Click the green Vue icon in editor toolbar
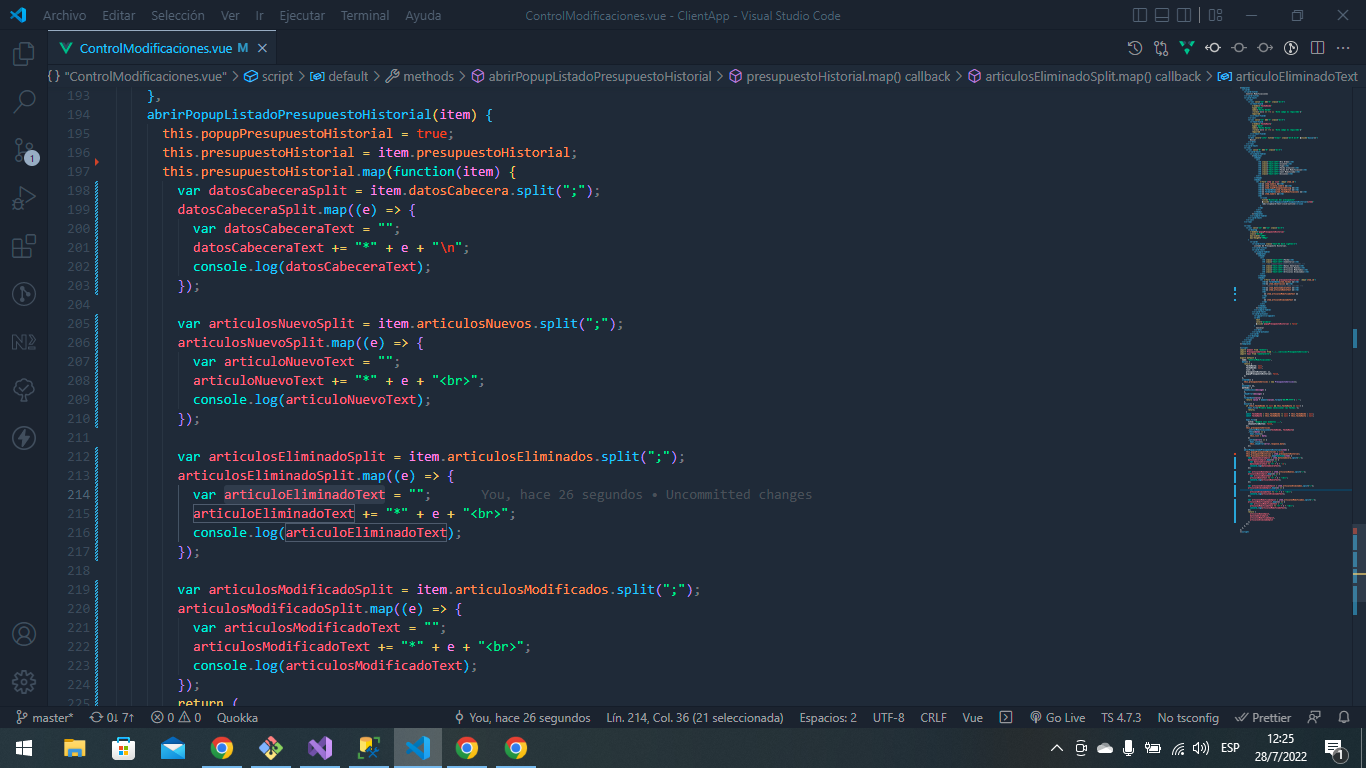Screen dimensions: 1366x768 1187,48
